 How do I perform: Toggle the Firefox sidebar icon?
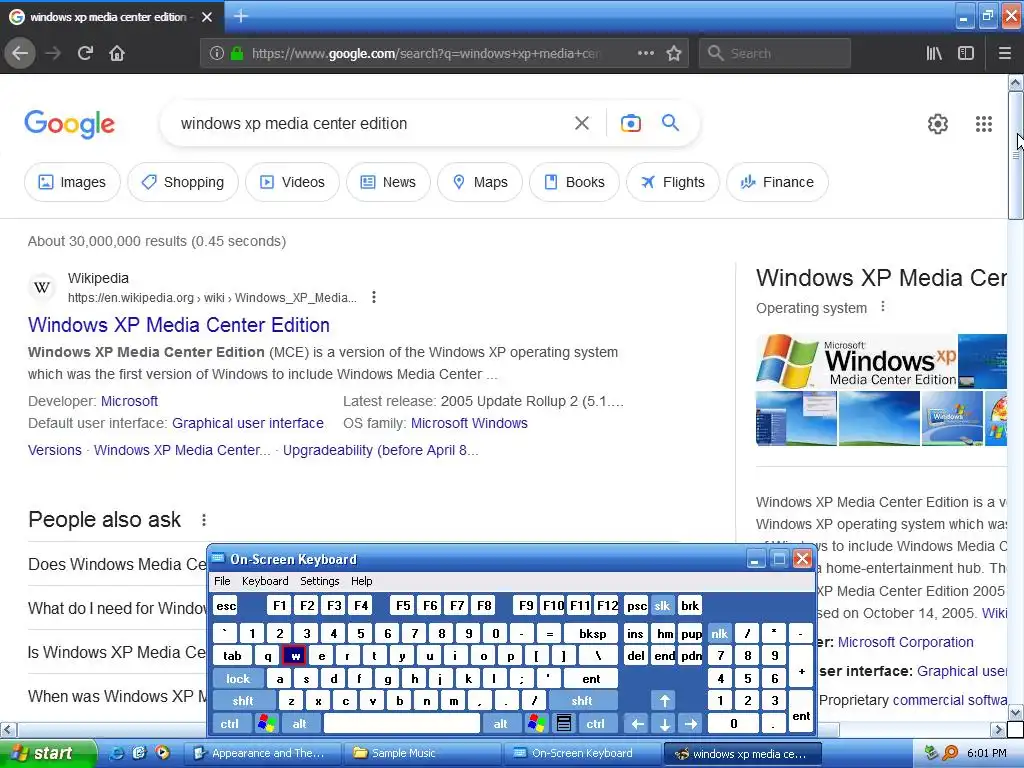[966, 53]
